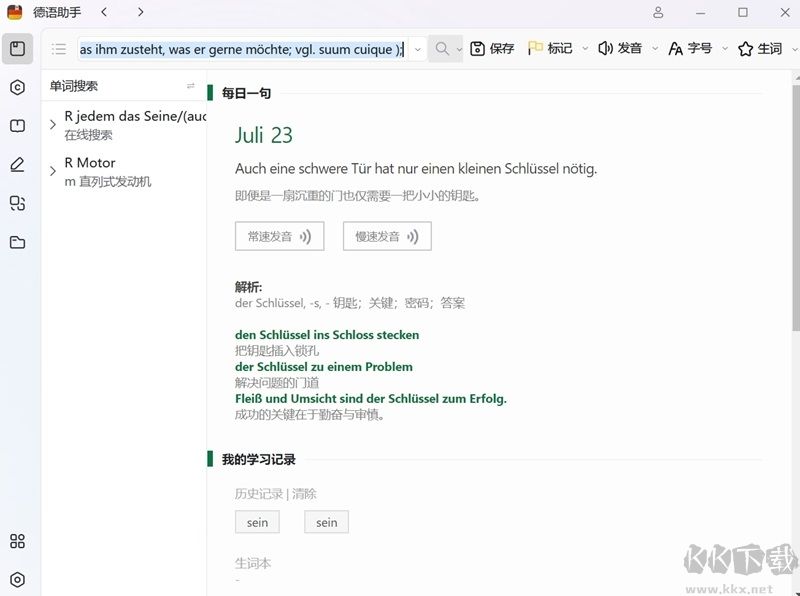
Task: Open the settings gear at sidebar bottom
Action: coord(16,580)
